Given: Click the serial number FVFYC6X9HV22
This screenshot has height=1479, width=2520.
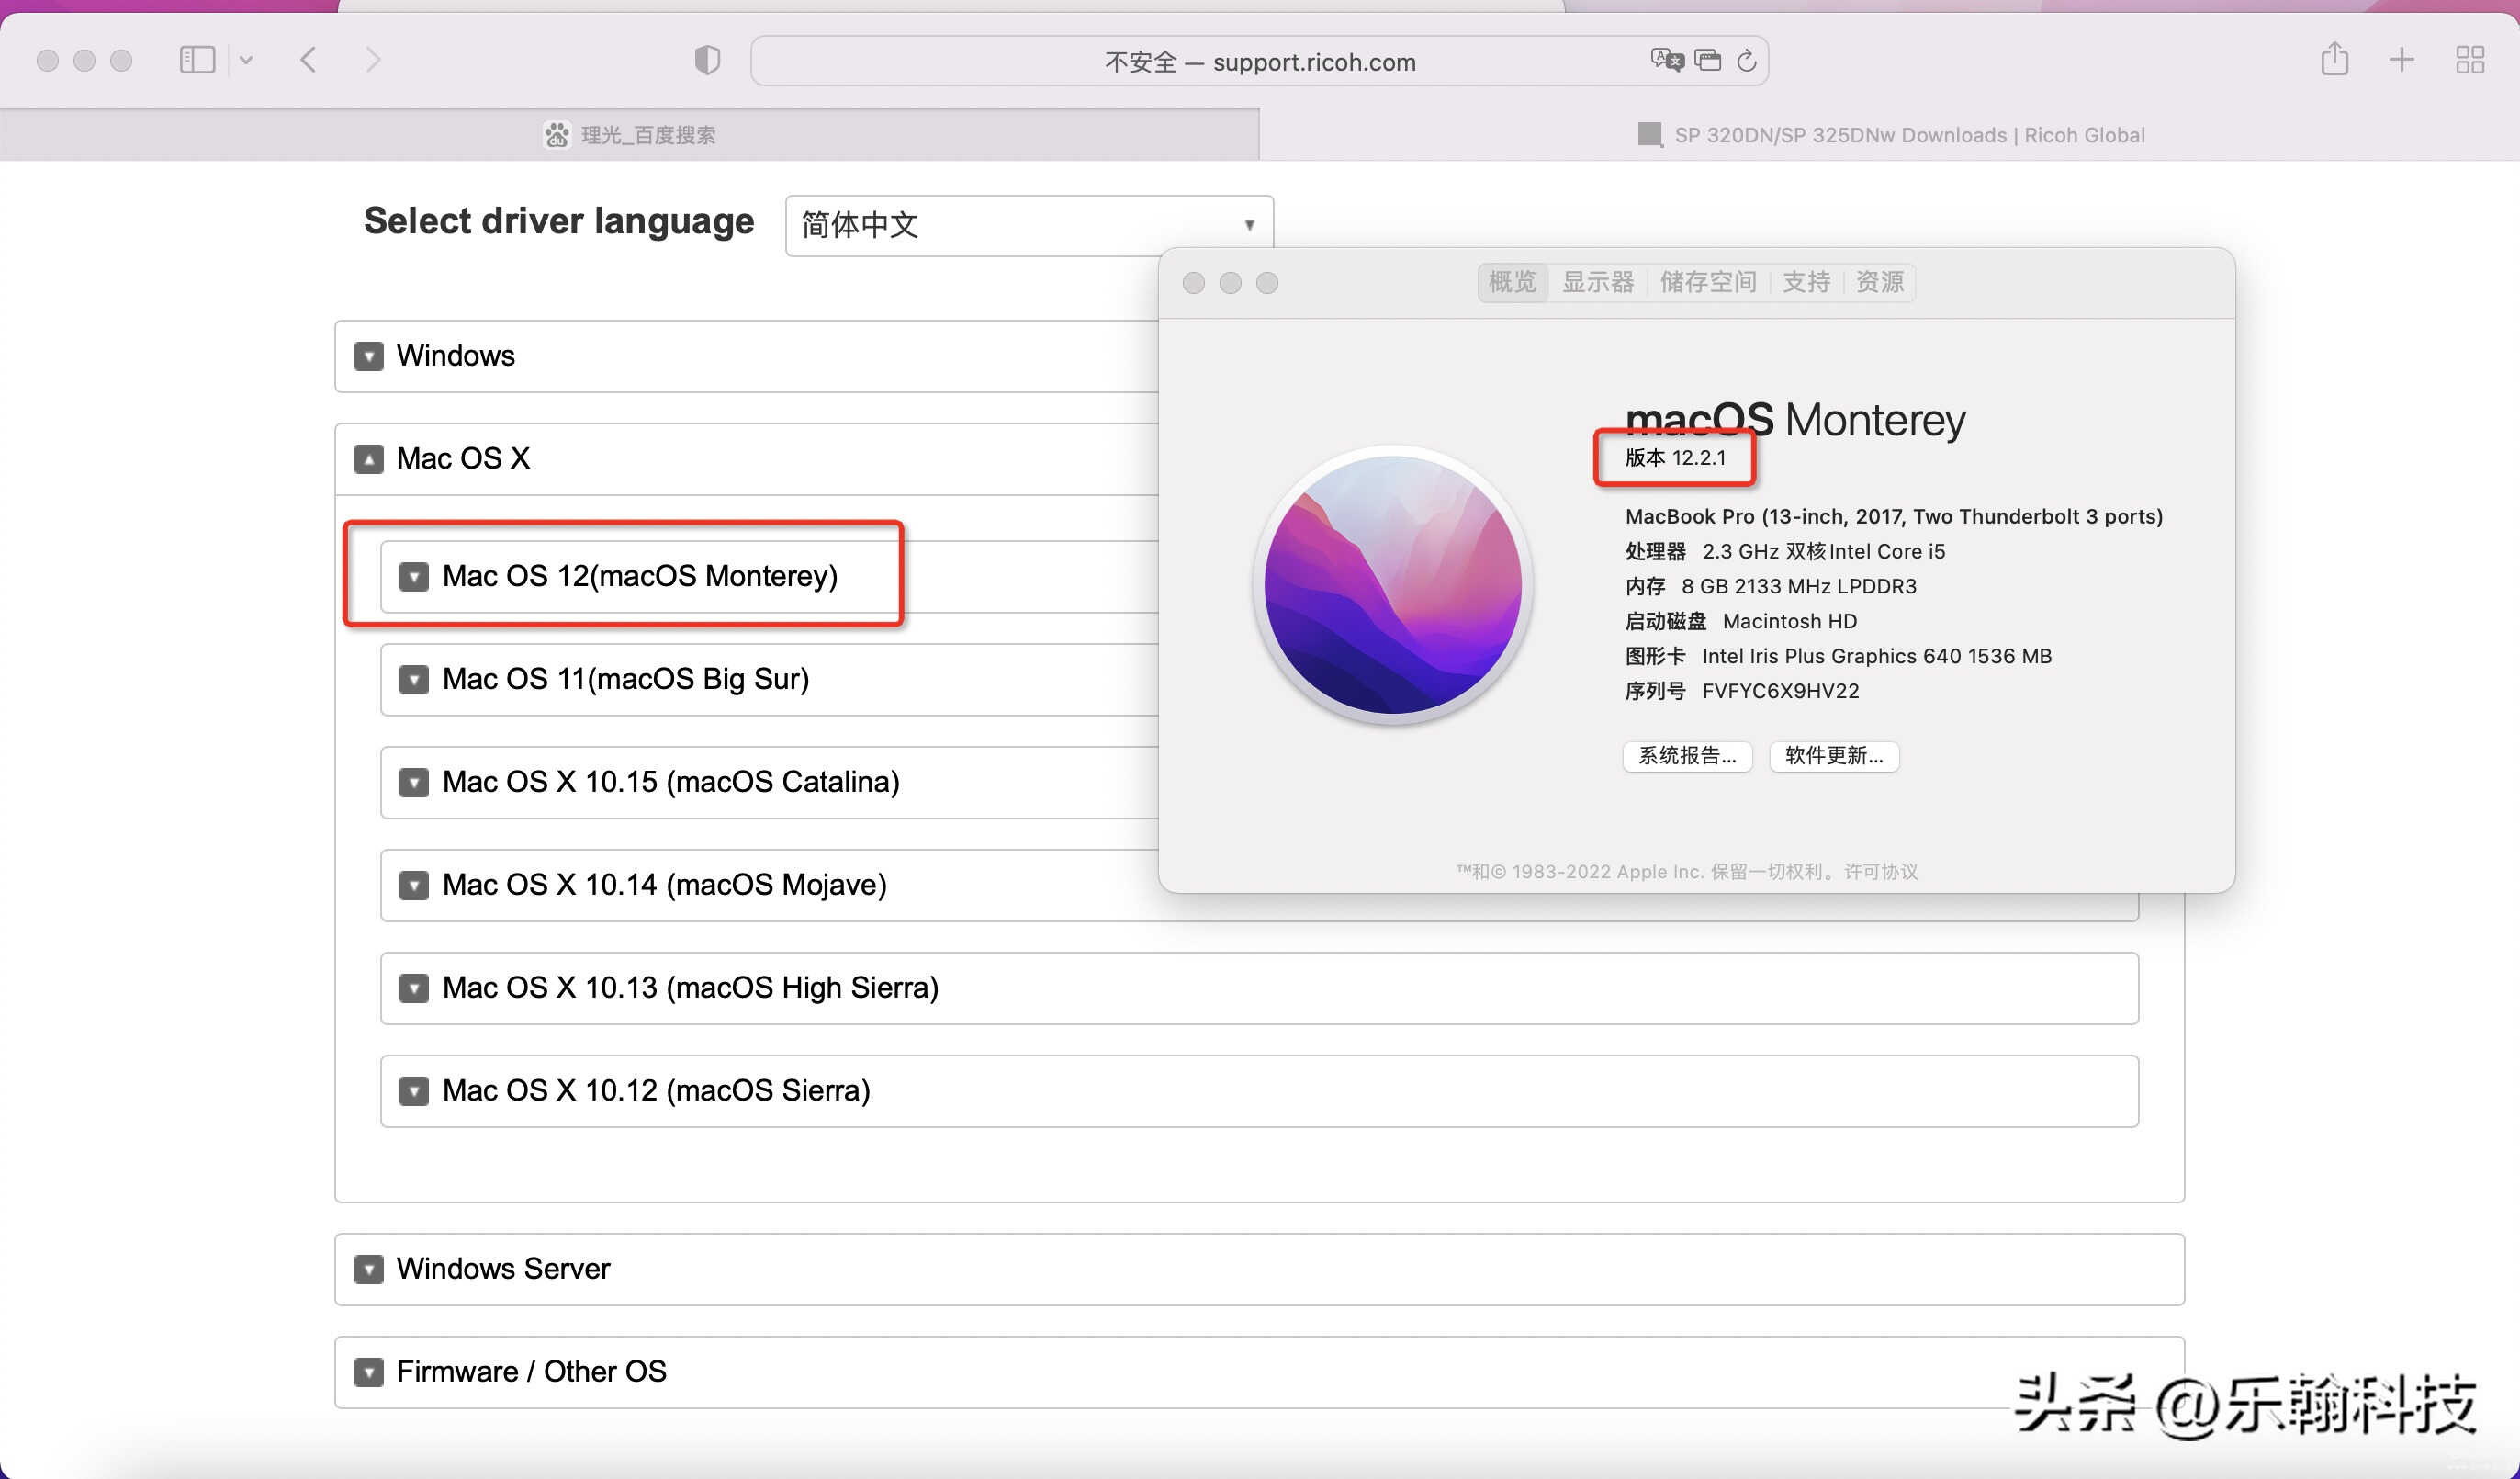Looking at the screenshot, I should 1780,691.
